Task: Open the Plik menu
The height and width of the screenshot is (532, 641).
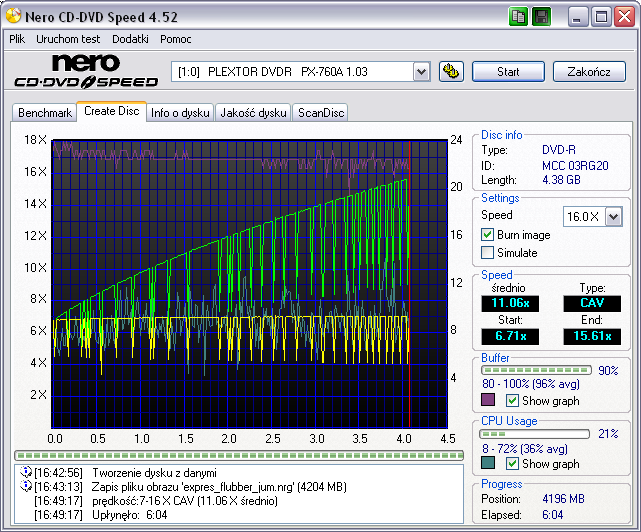Action: pyautogui.click(x=17, y=39)
